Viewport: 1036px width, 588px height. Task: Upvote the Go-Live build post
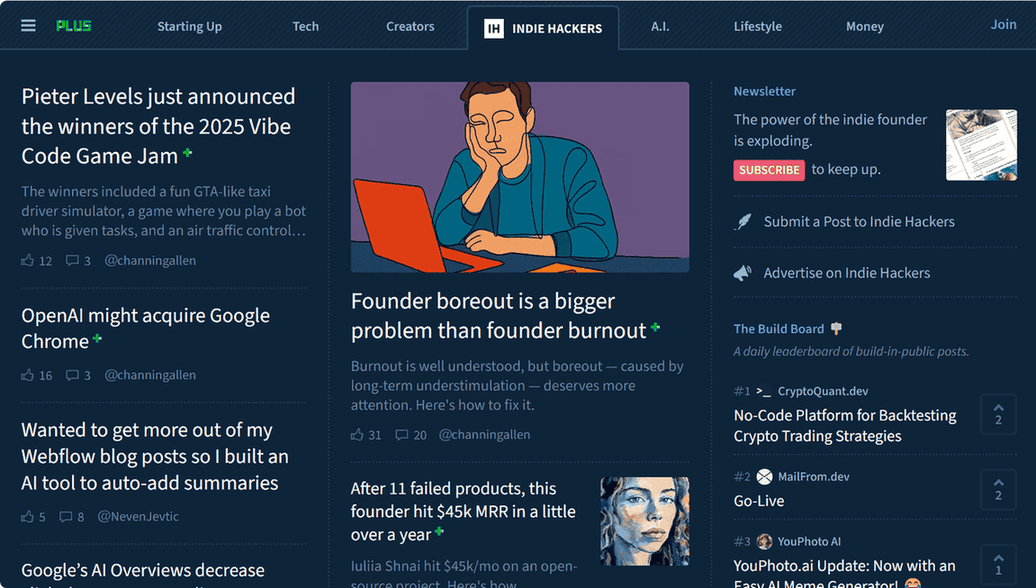click(998, 491)
